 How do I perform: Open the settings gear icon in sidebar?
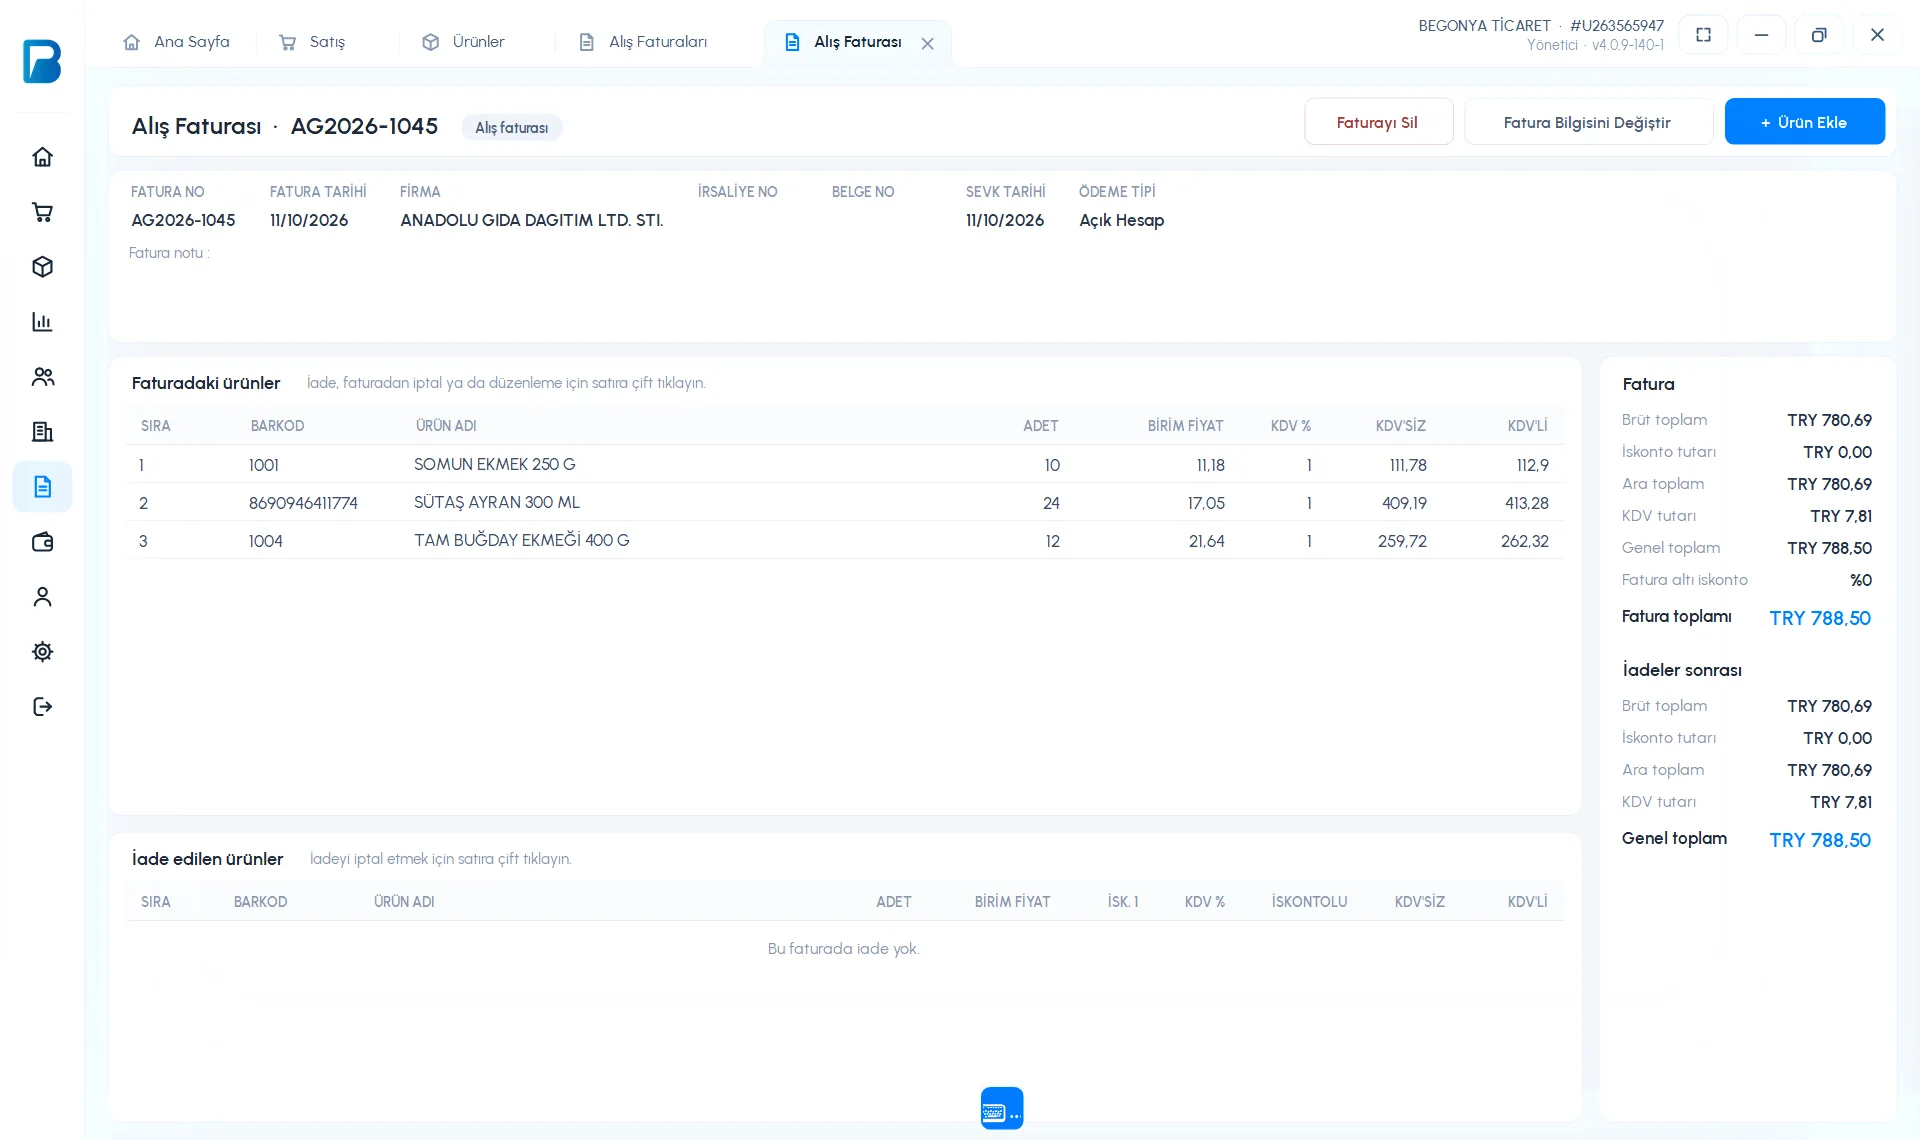[x=42, y=652]
